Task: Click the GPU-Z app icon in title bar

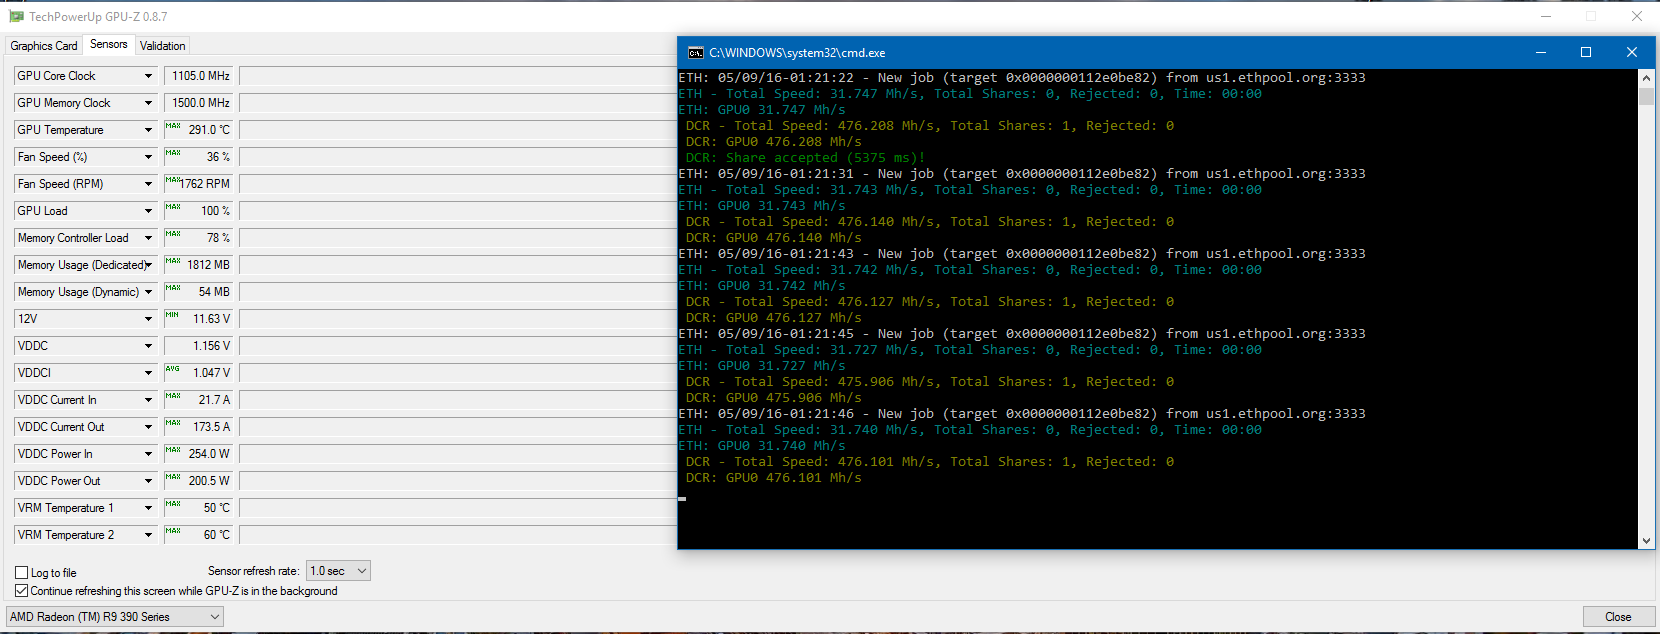Action: tap(16, 17)
